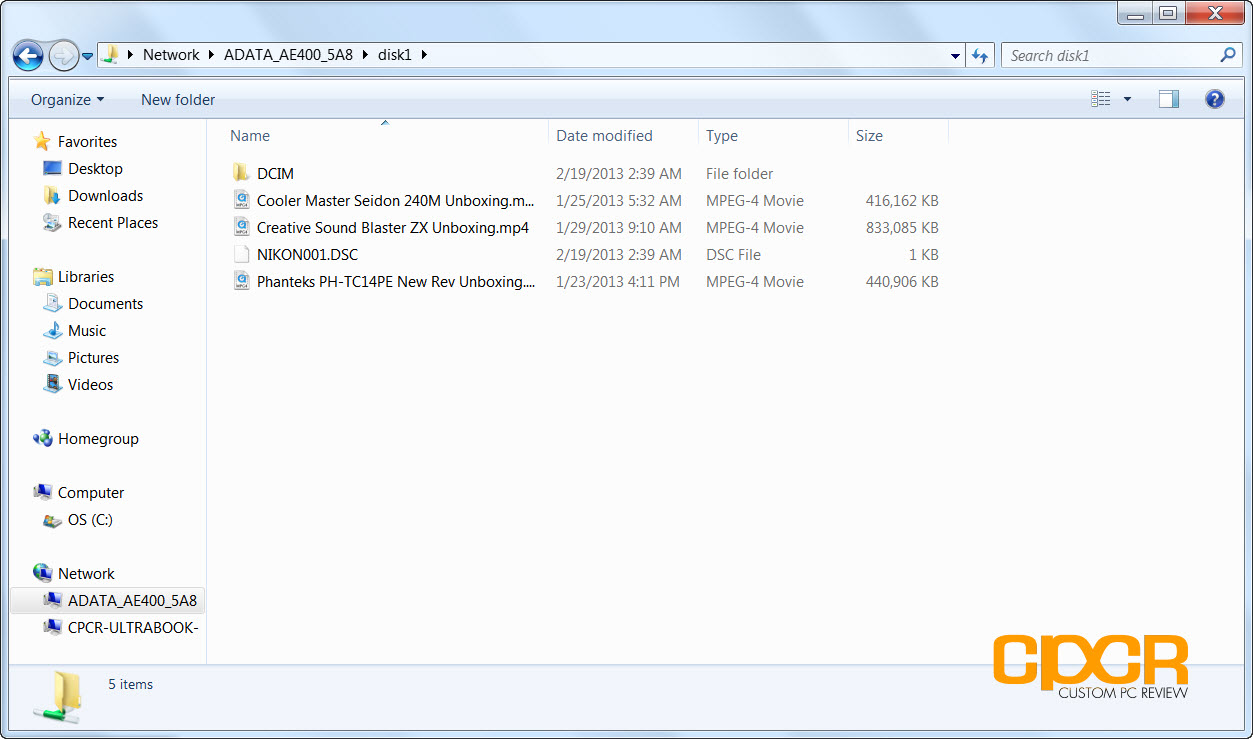Open Downloads in the navigation pane
Image resolution: width=1253 pixels, height=739 pixels.
click(105, 195)
